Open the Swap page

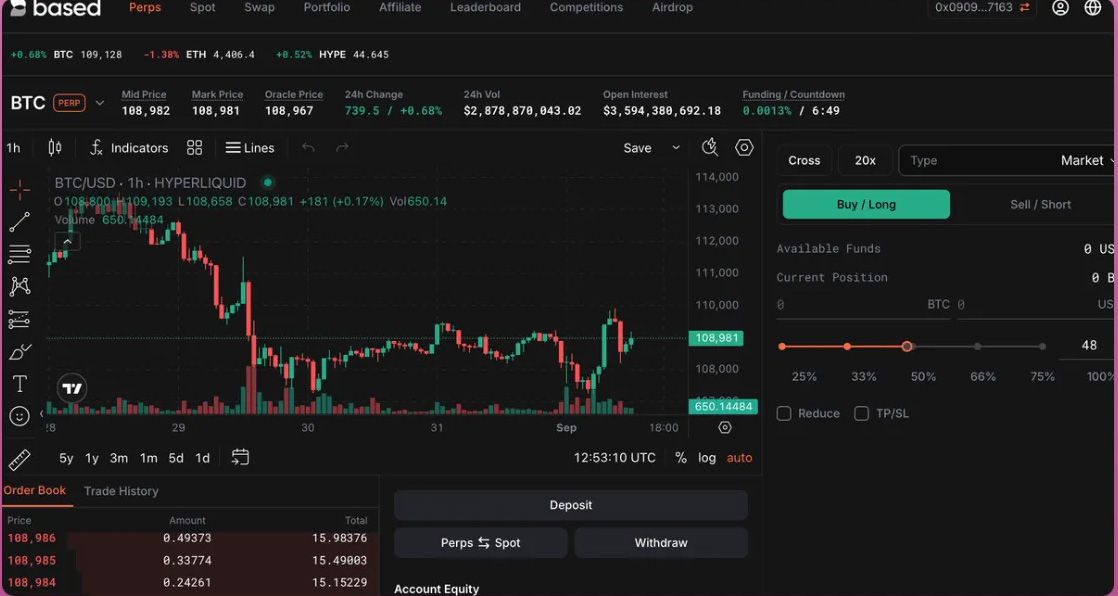(x=260, y=7)
